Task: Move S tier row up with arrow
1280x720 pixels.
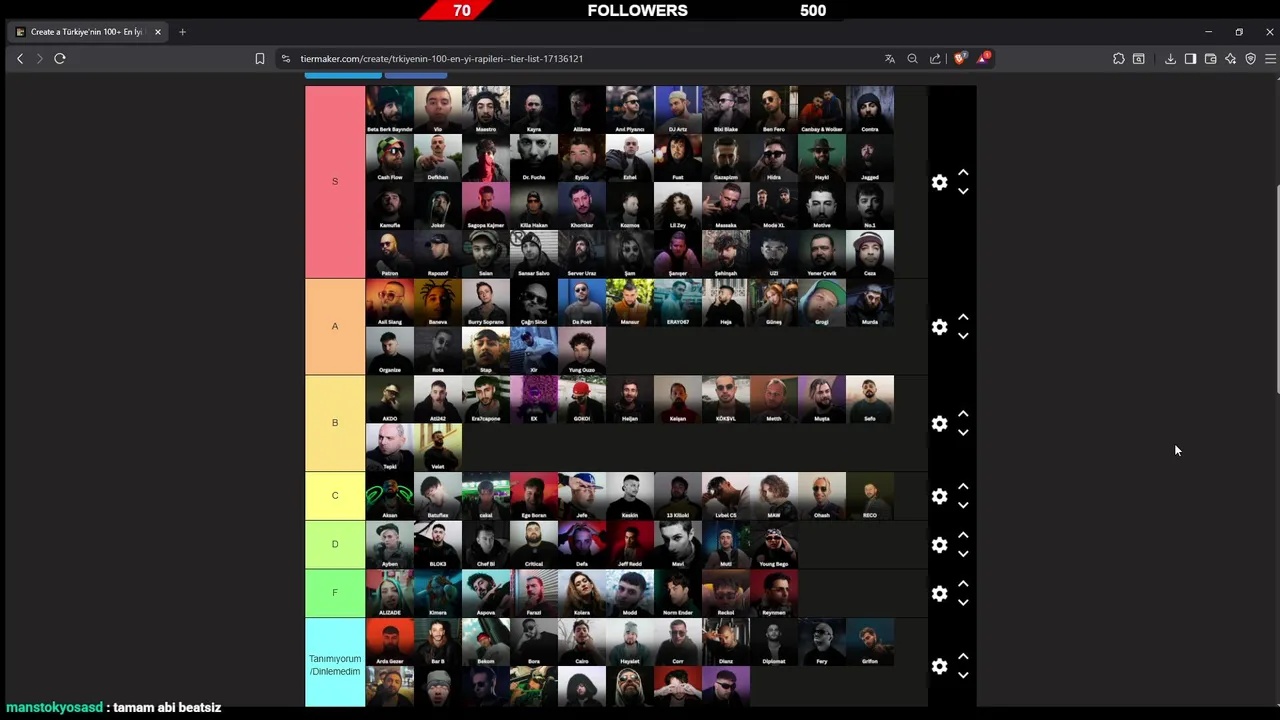Action: click(x=963, y=173)
